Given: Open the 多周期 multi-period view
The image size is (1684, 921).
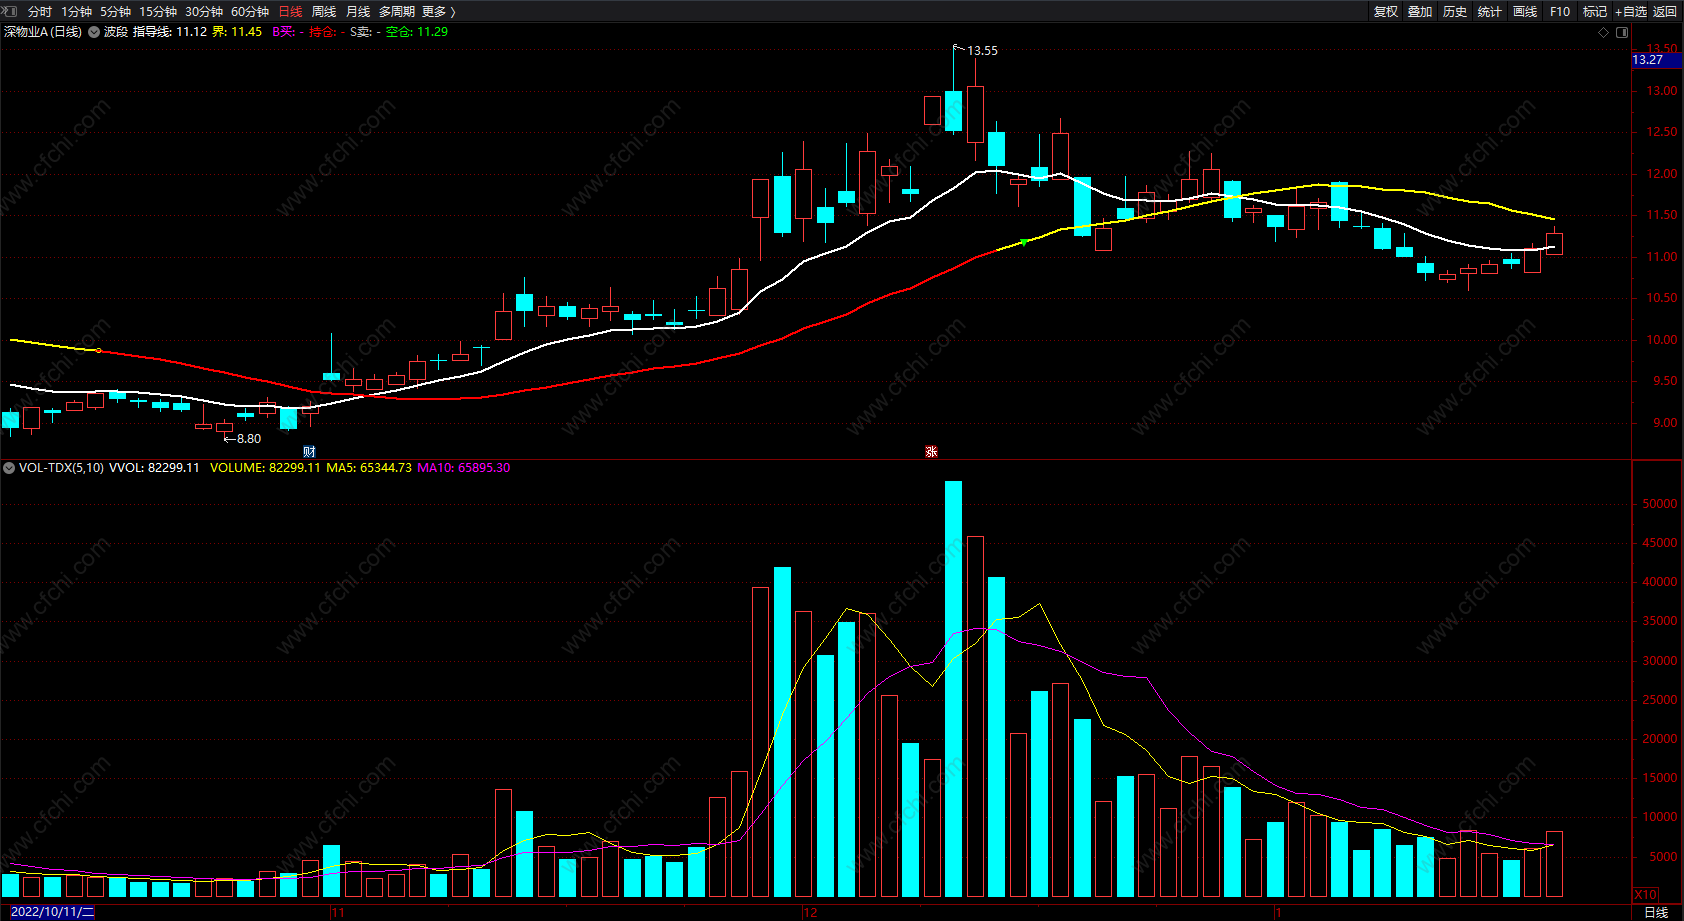Looking at the screenshot, I should 397,11.
